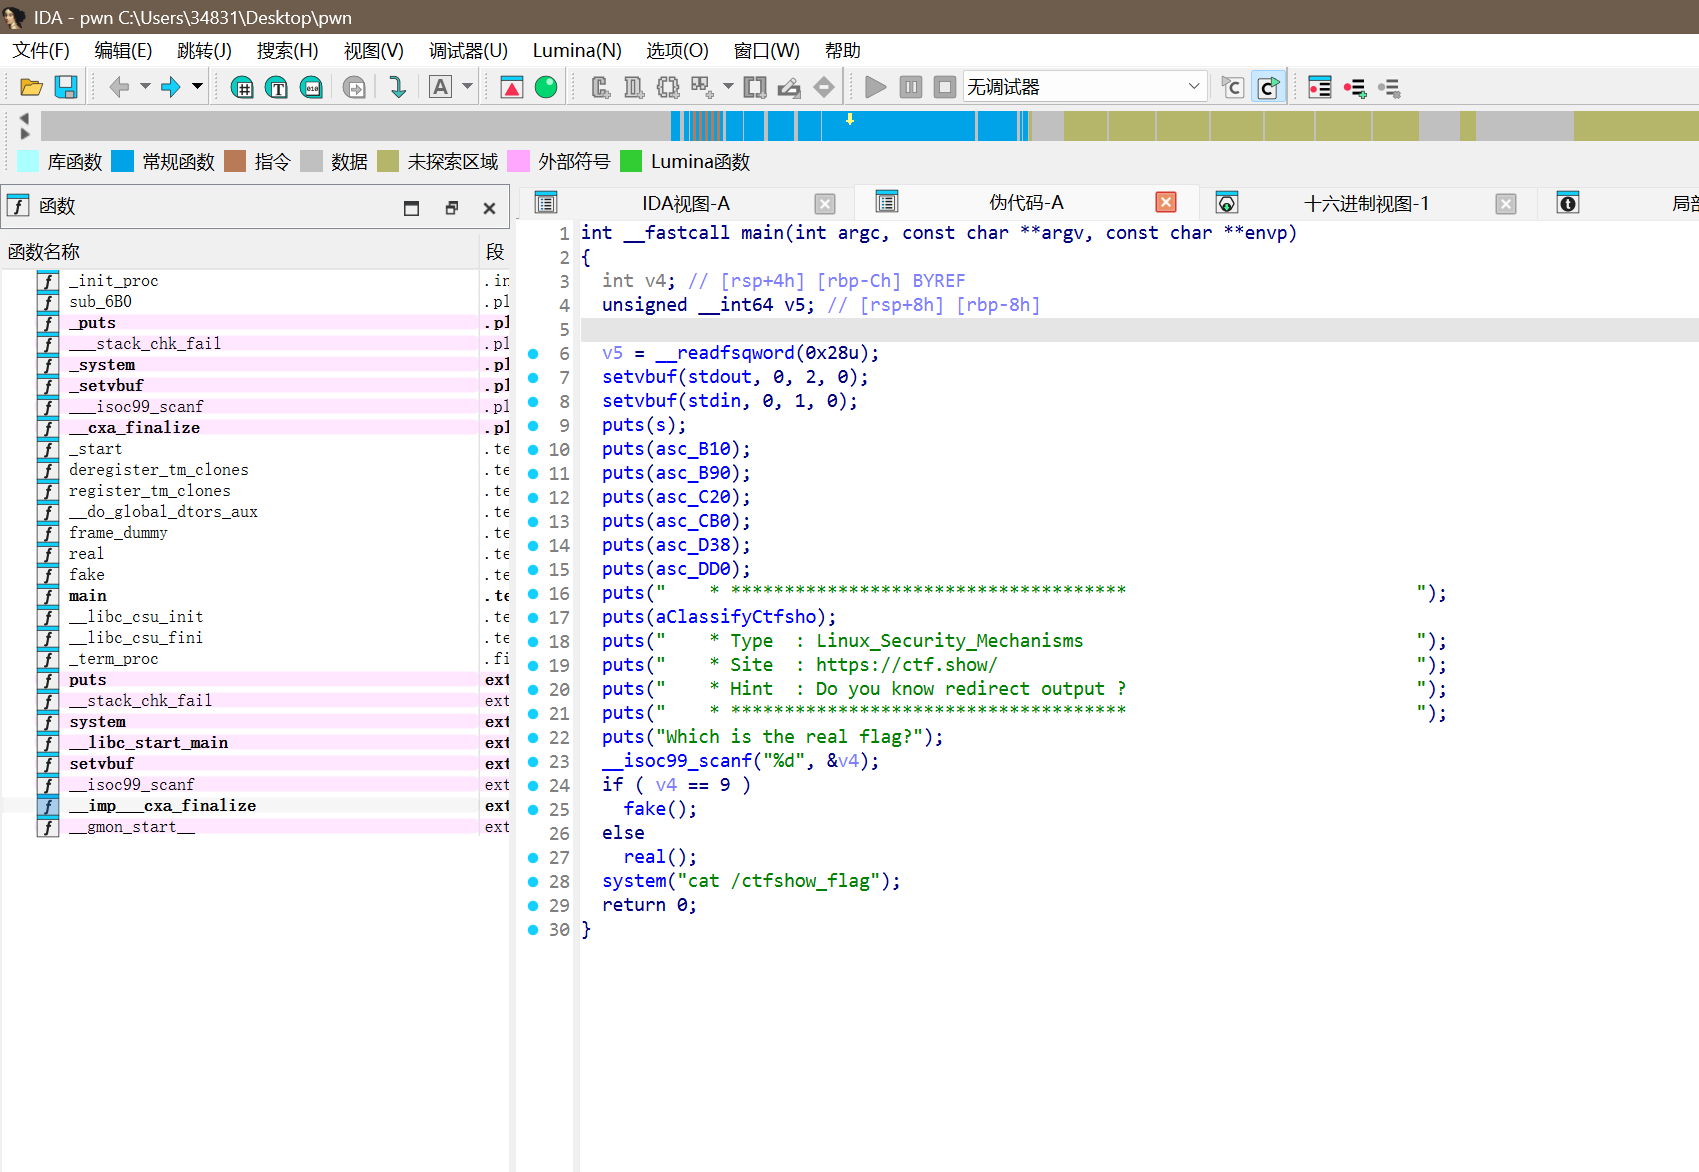Toggle breakpoint dot on line 28
This screenshot has height=1172, width=1699.
tap(533, 881)
